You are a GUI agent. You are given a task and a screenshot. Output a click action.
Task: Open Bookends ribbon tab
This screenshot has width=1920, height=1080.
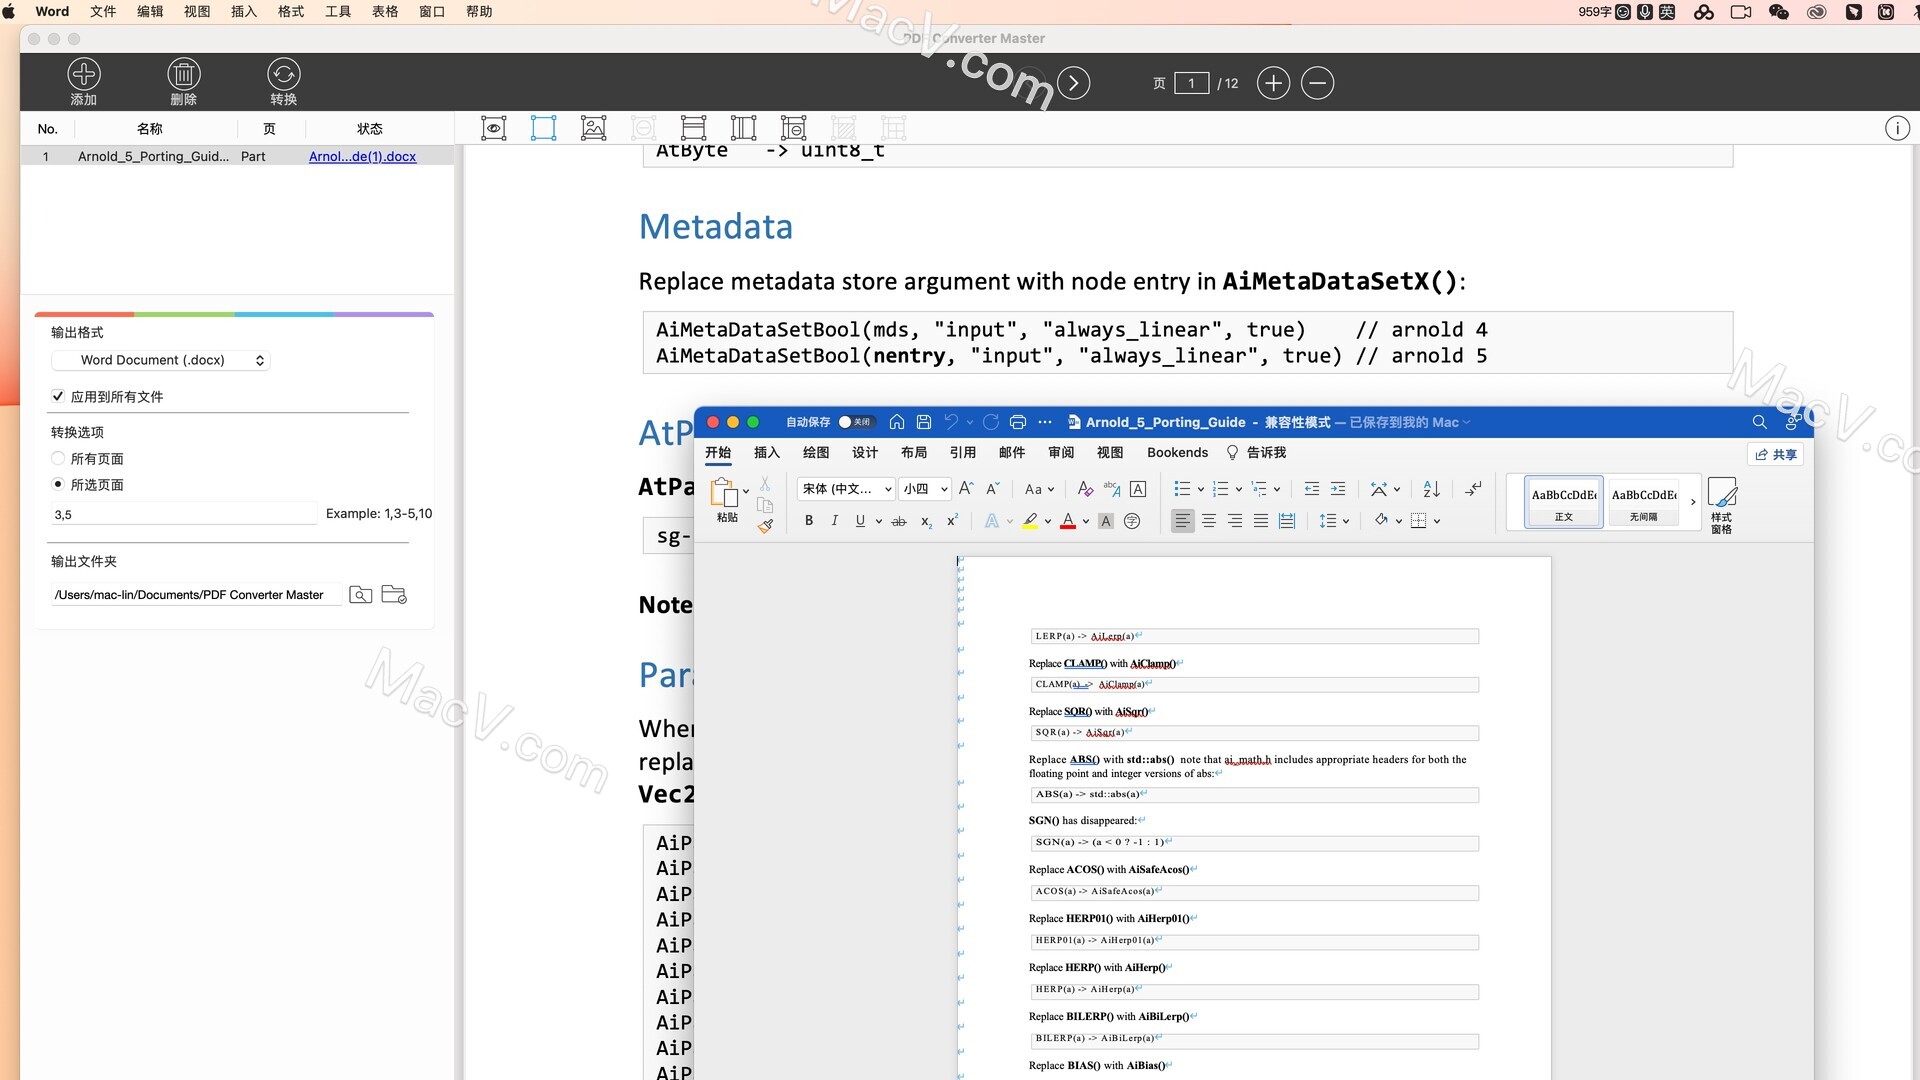pos(1178,453)
